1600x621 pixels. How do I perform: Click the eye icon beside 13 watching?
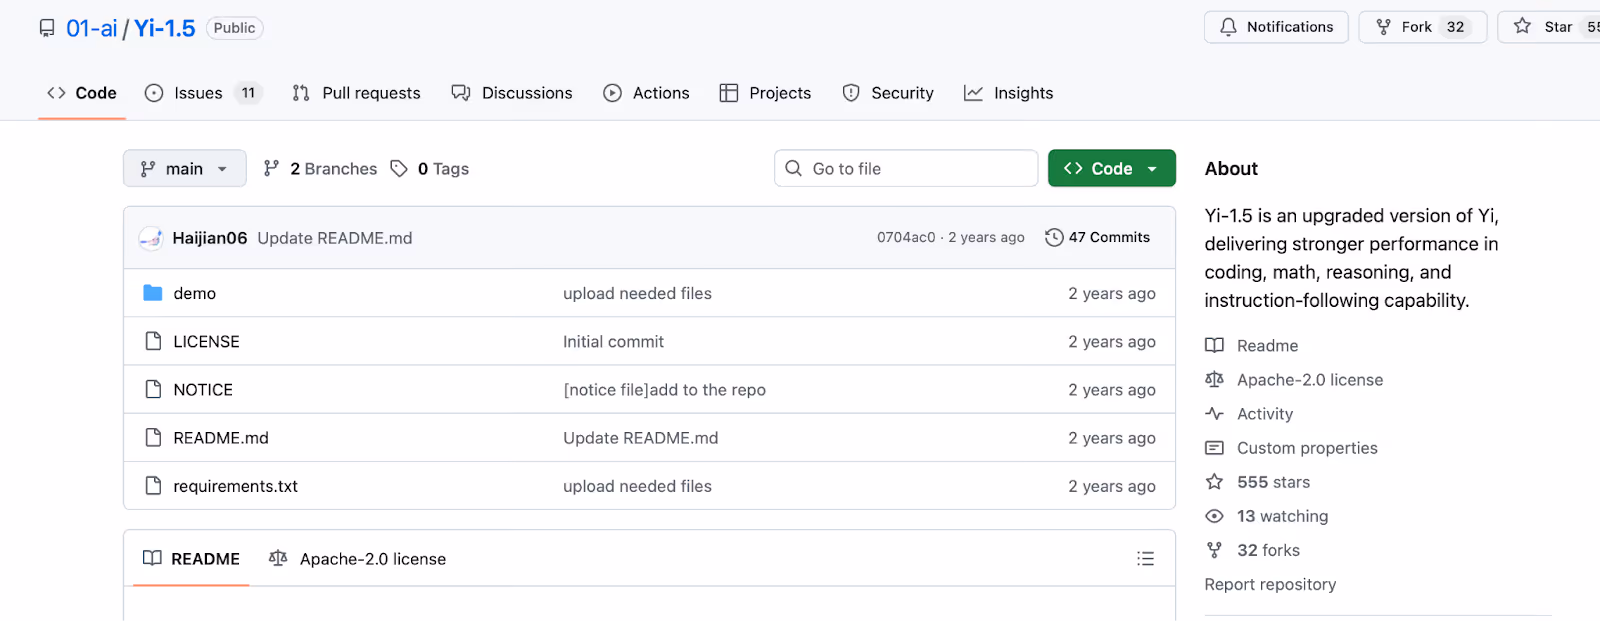pos(1214,516)
